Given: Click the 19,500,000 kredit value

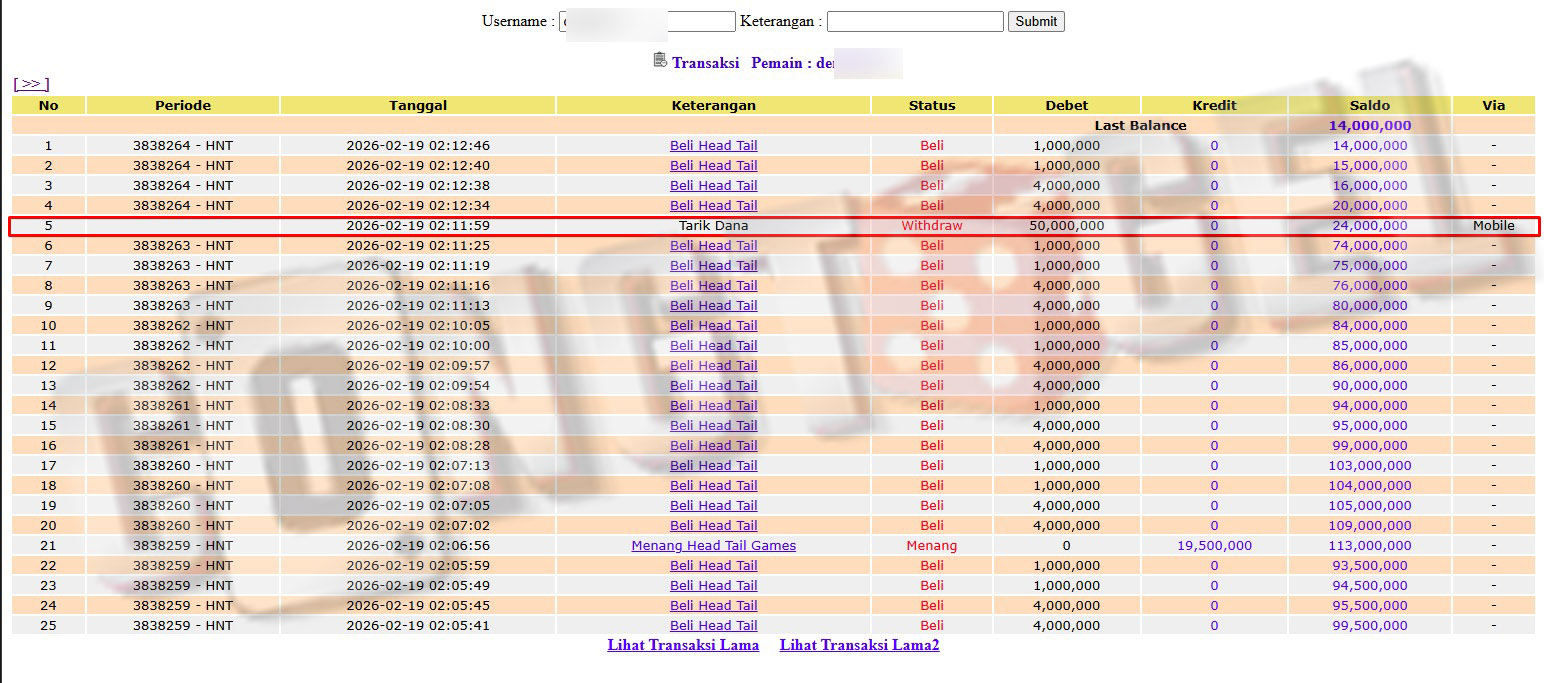Looking at the screenshot, I should [1214, 545].
